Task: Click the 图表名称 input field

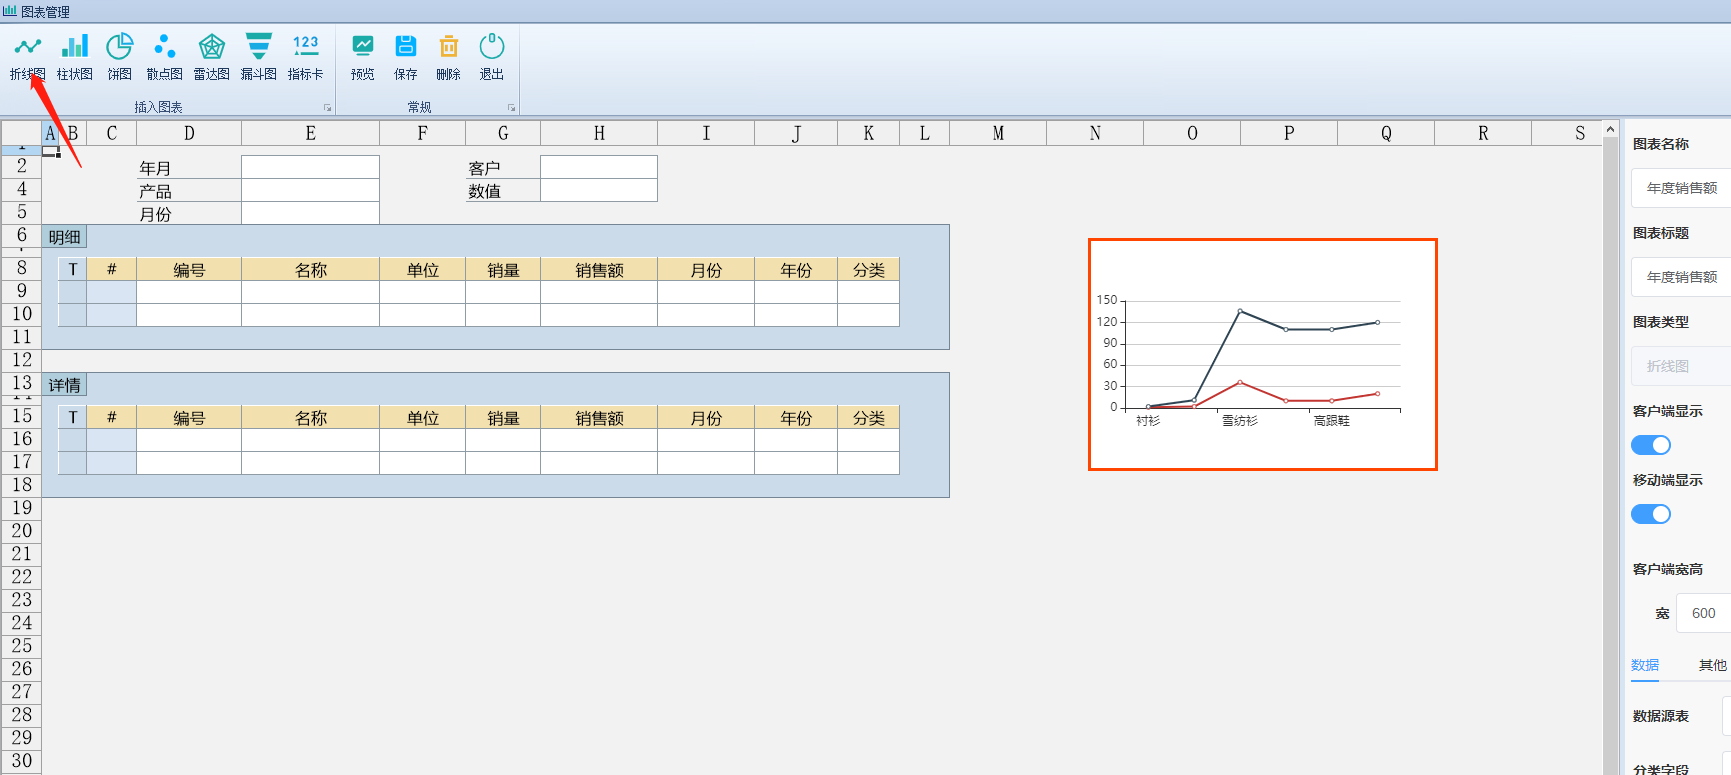Action: tap(1680, 188)
